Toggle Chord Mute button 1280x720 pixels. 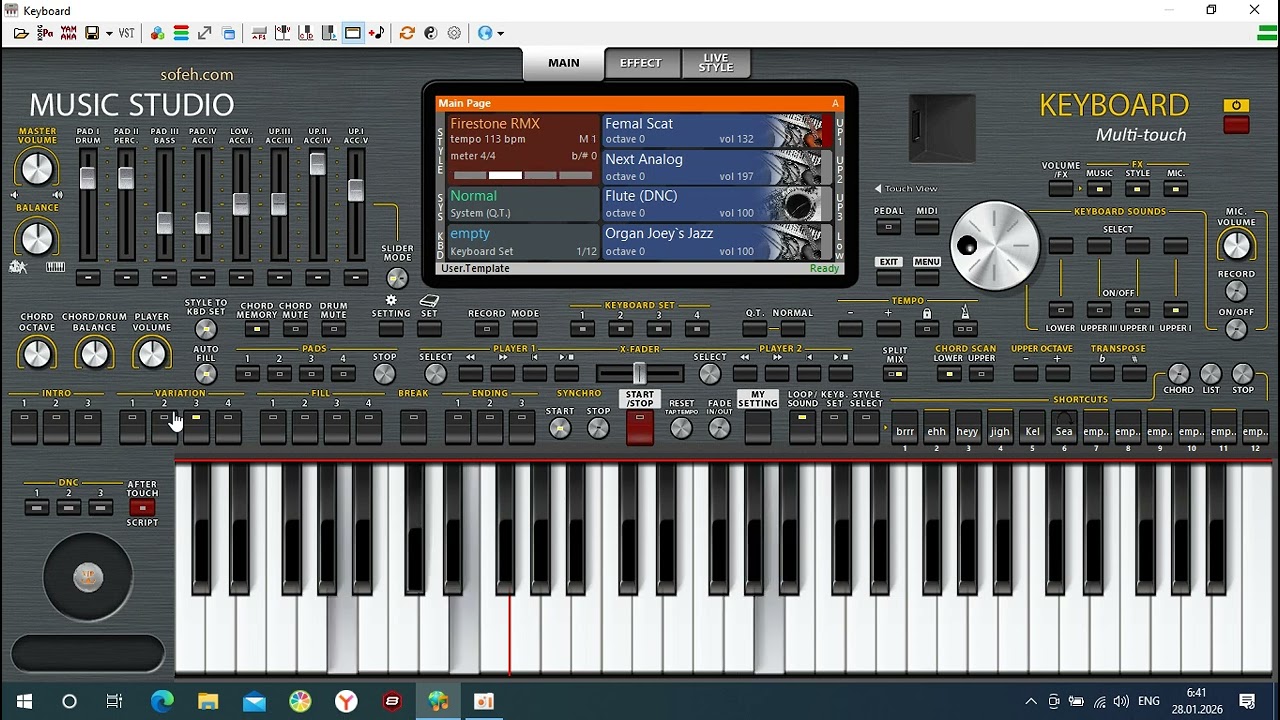click(295, 328)
